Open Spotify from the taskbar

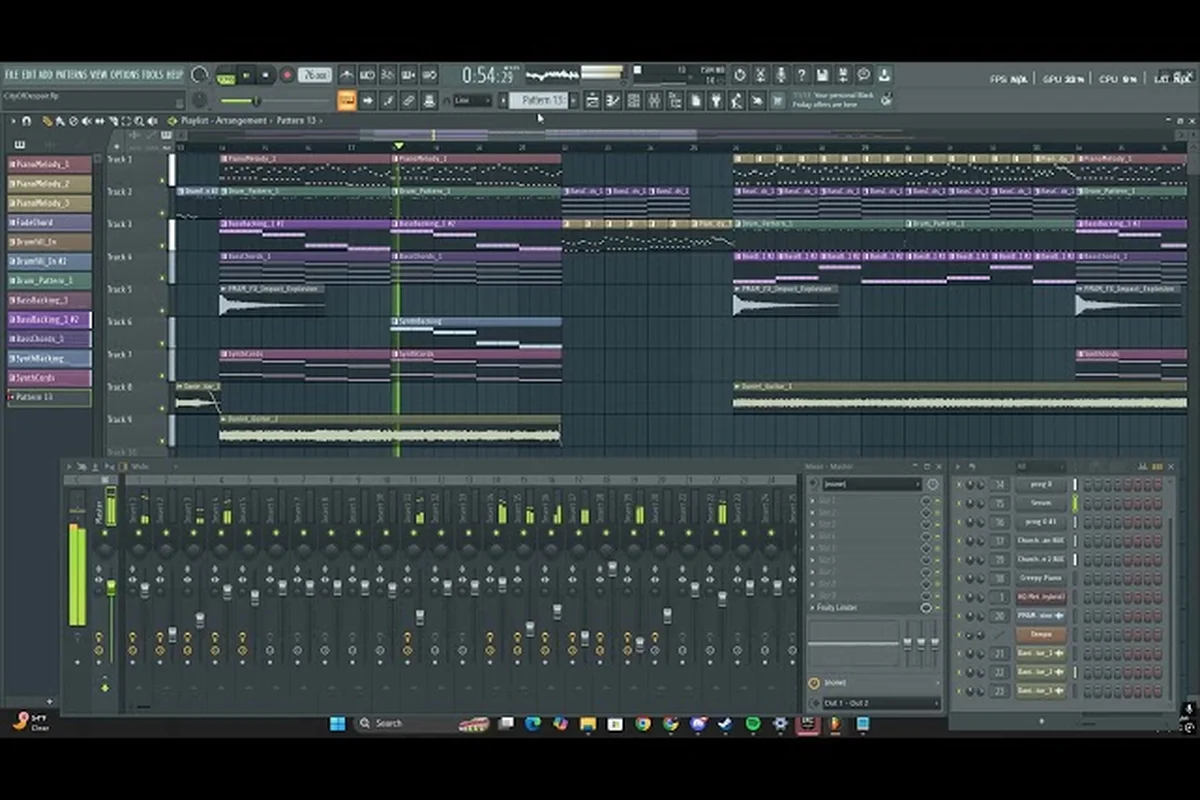(753, 723)
